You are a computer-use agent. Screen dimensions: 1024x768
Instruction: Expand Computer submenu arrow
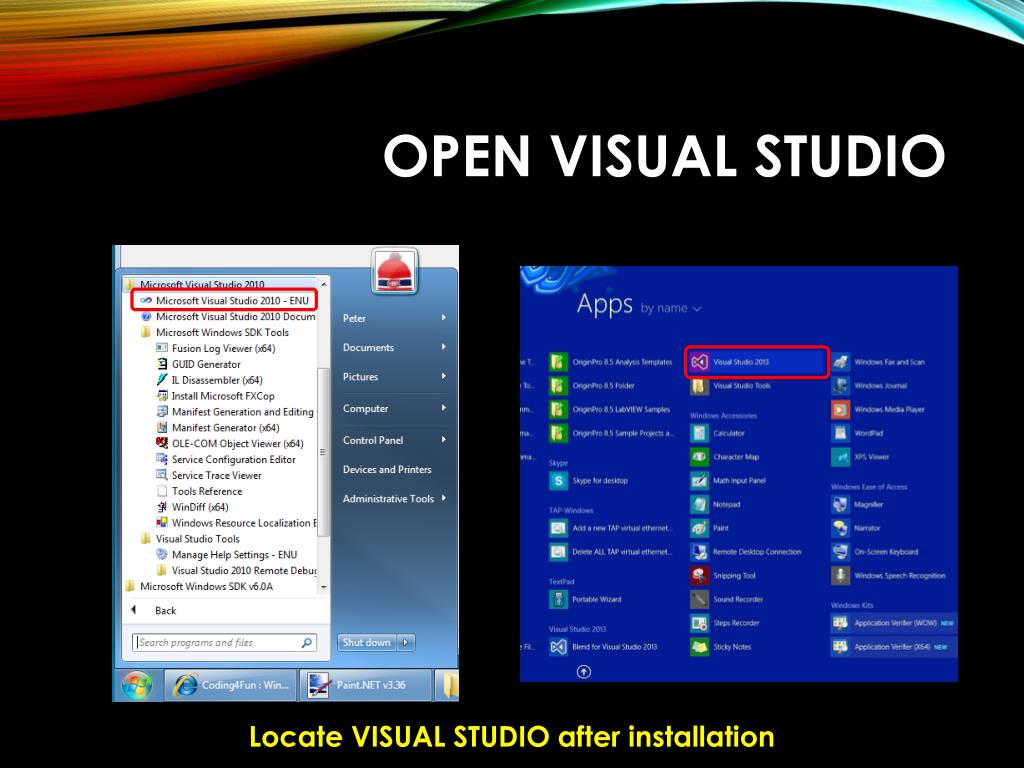[443, 408]
